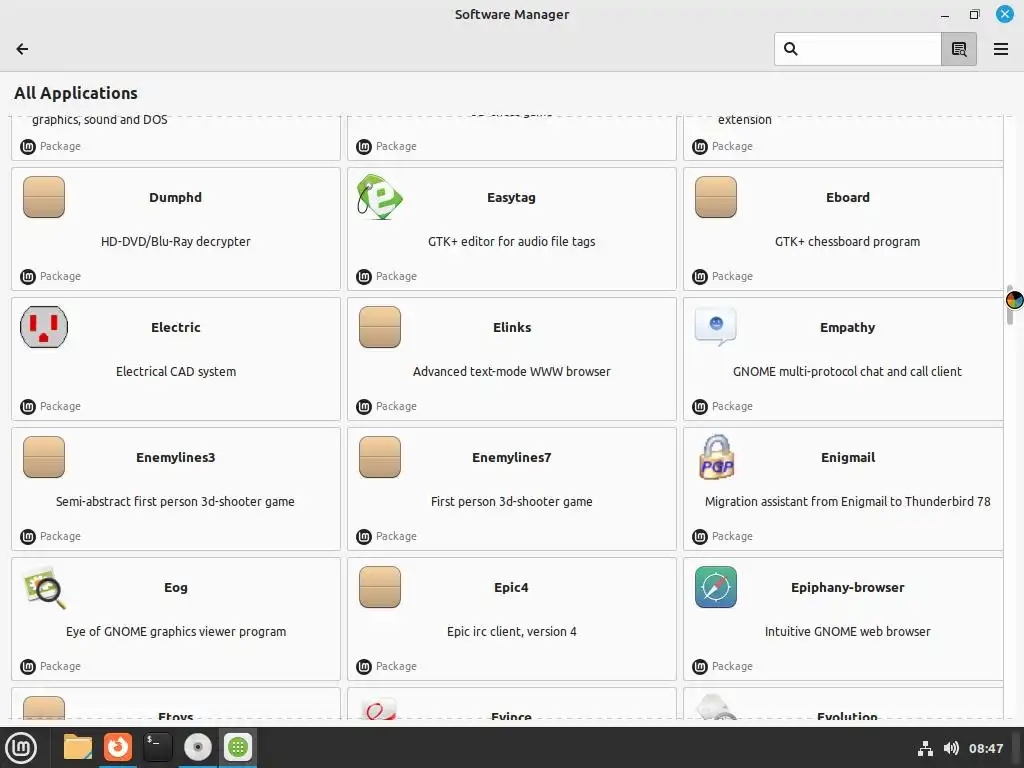Select 'Advanced text-mode WWW browser' description

tap(511, 372)
